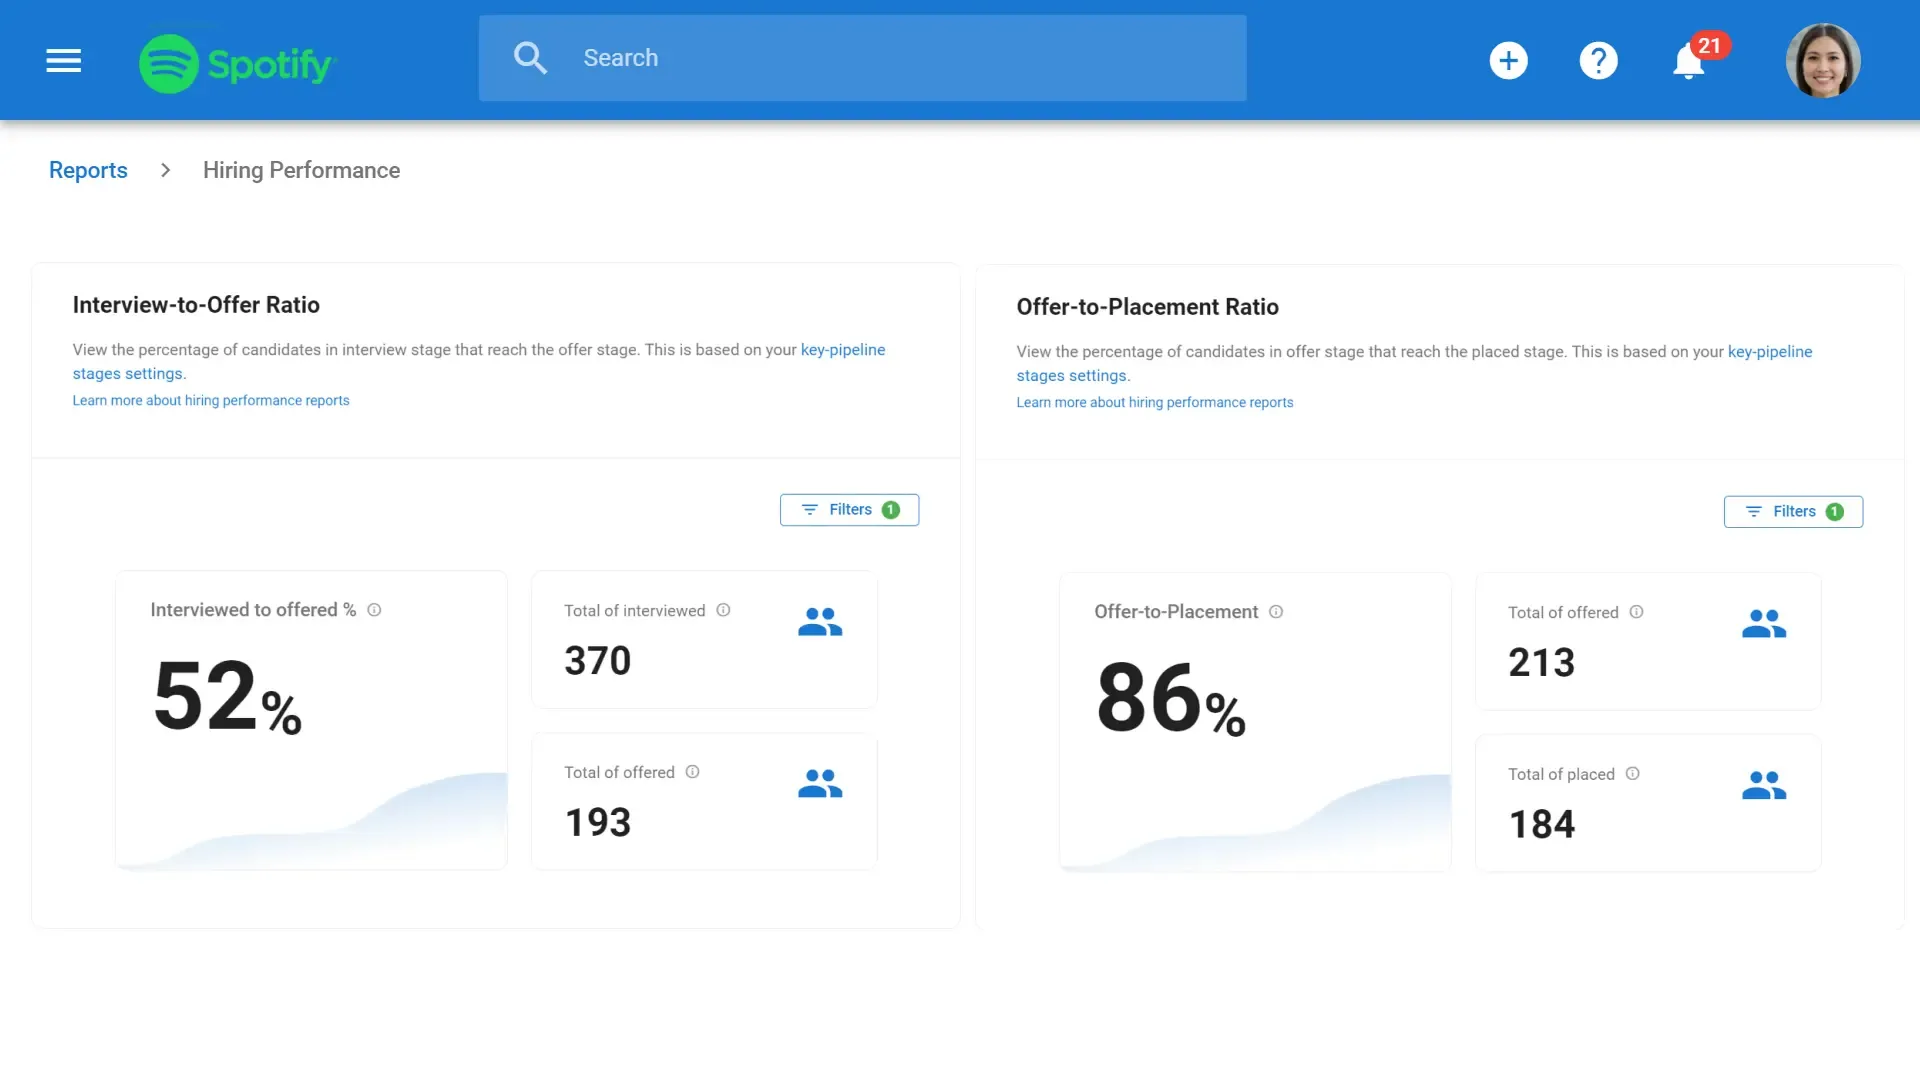Click the search magnifier icon

[530, 57]
